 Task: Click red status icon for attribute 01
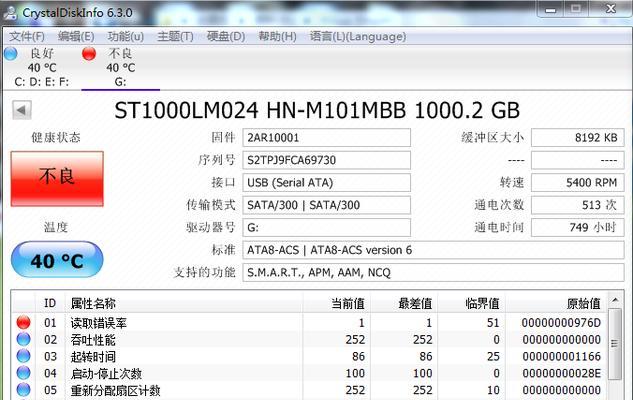(x=23, y=322)
